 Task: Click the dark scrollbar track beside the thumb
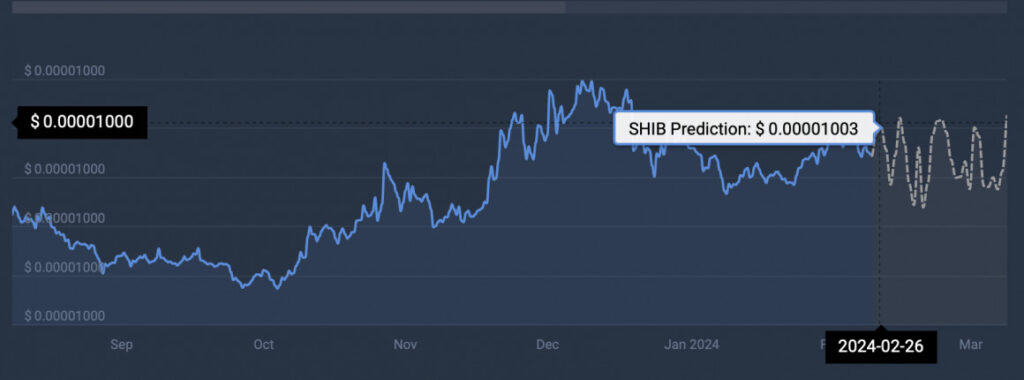coord(786,7)
